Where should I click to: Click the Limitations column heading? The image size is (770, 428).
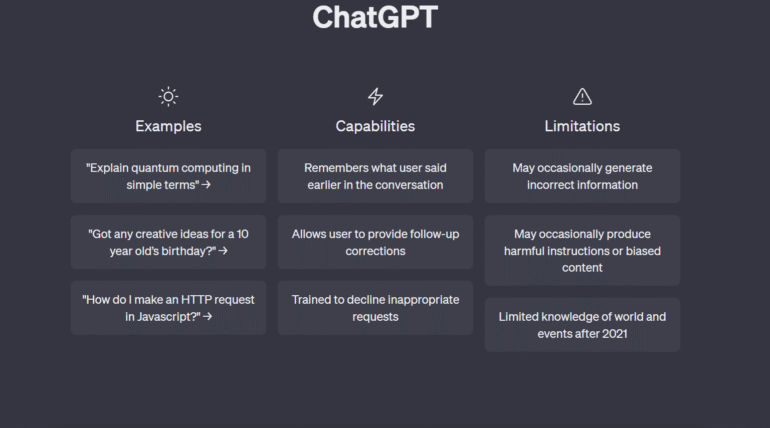point(582,126)
